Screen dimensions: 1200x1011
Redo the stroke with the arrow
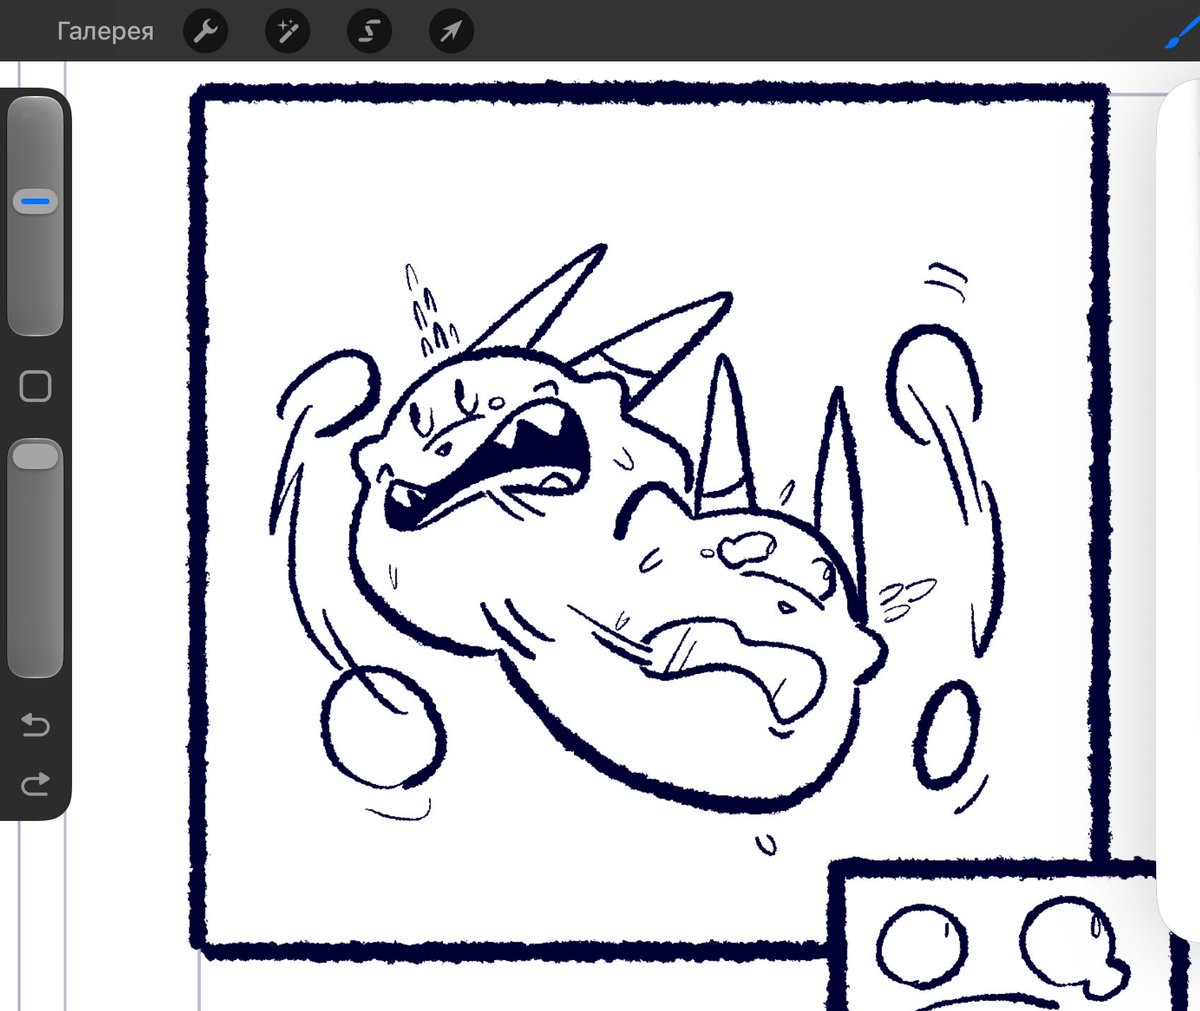pos(35,783)
